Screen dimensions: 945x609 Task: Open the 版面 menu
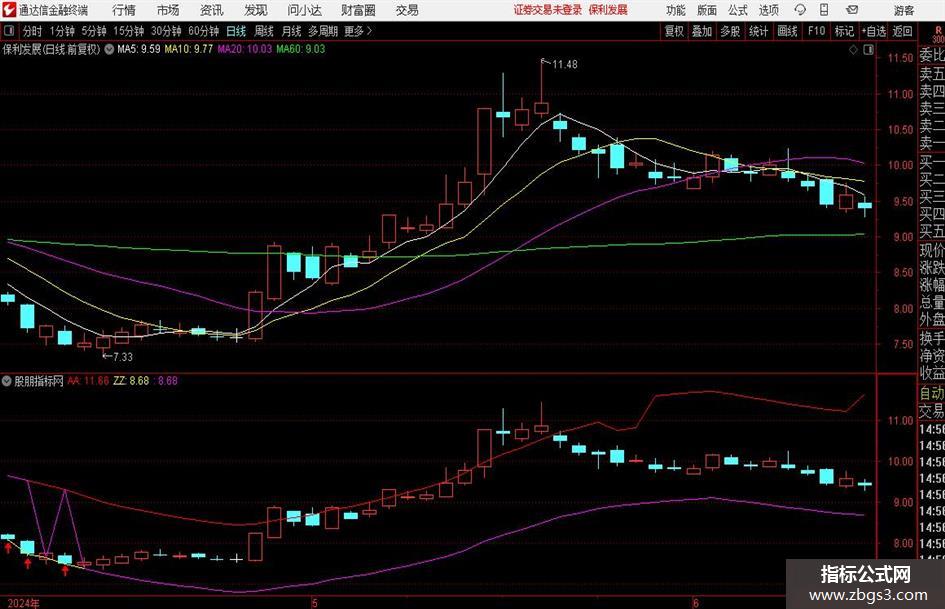point(706,10)
